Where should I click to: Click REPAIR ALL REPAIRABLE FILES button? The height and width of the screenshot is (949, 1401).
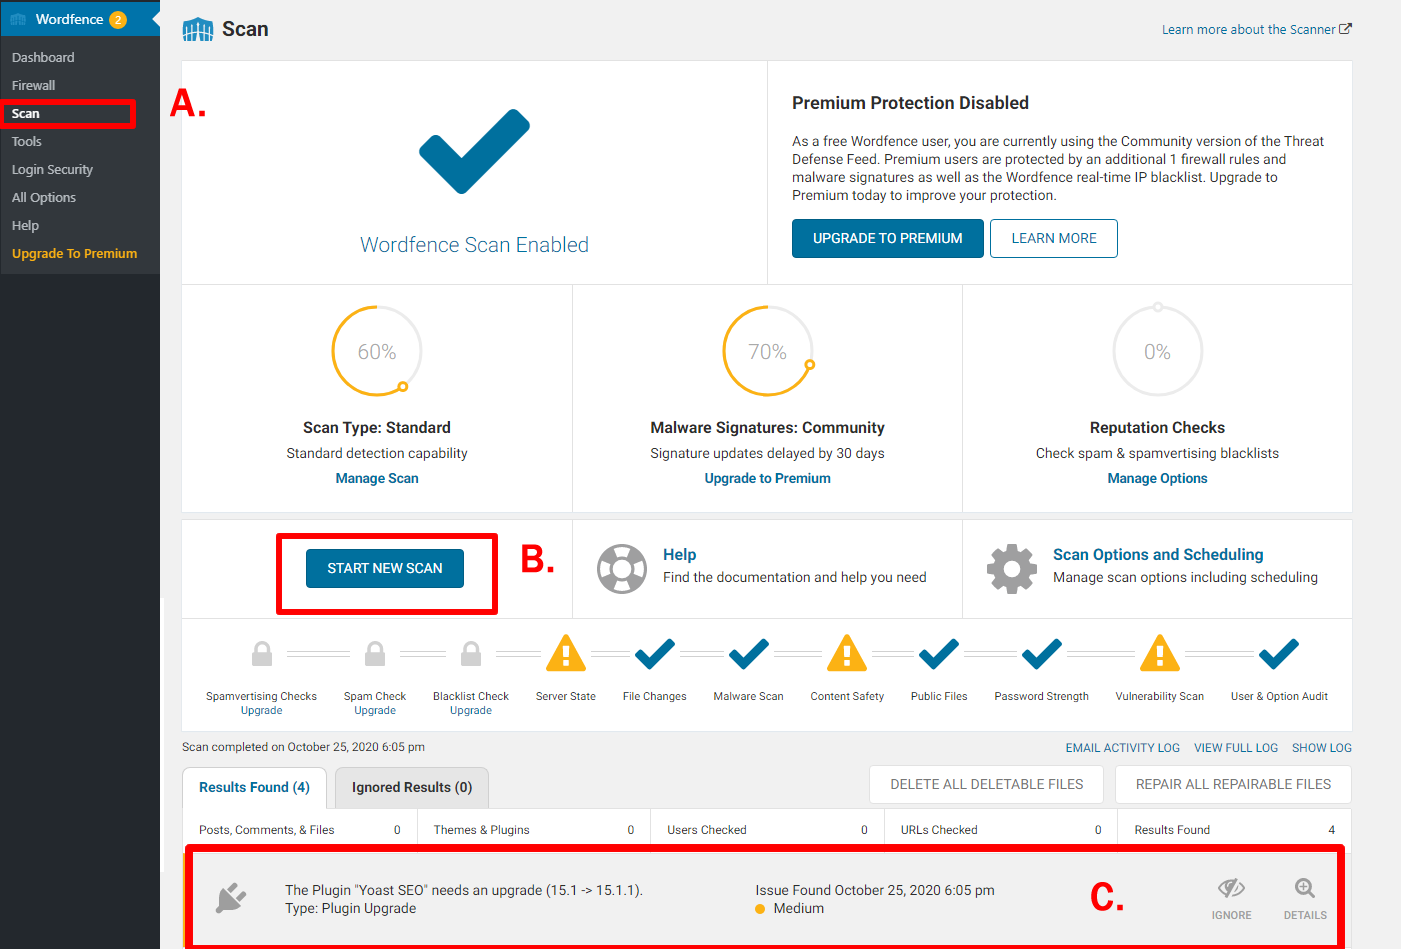pyautogui.click(x=1233, y=785)
